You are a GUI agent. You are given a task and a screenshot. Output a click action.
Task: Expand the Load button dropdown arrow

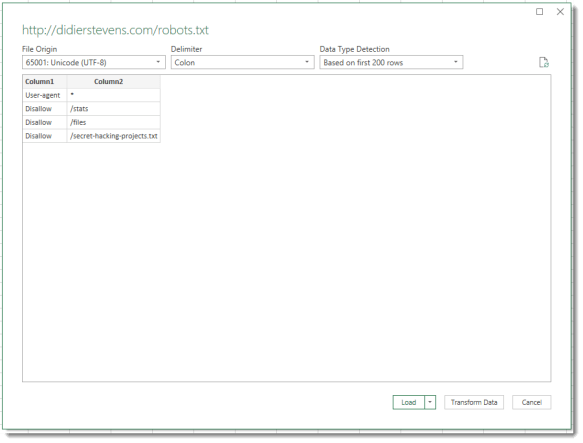tap(430, 402)
